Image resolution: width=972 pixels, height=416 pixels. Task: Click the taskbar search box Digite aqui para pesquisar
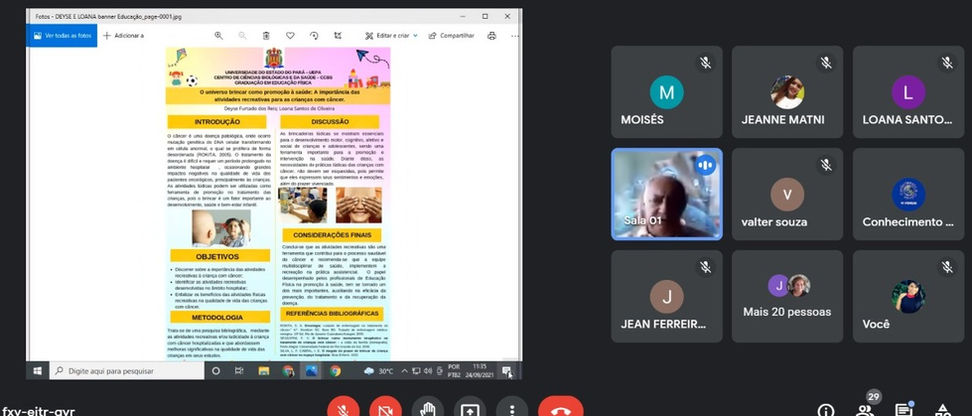point(126,371)
